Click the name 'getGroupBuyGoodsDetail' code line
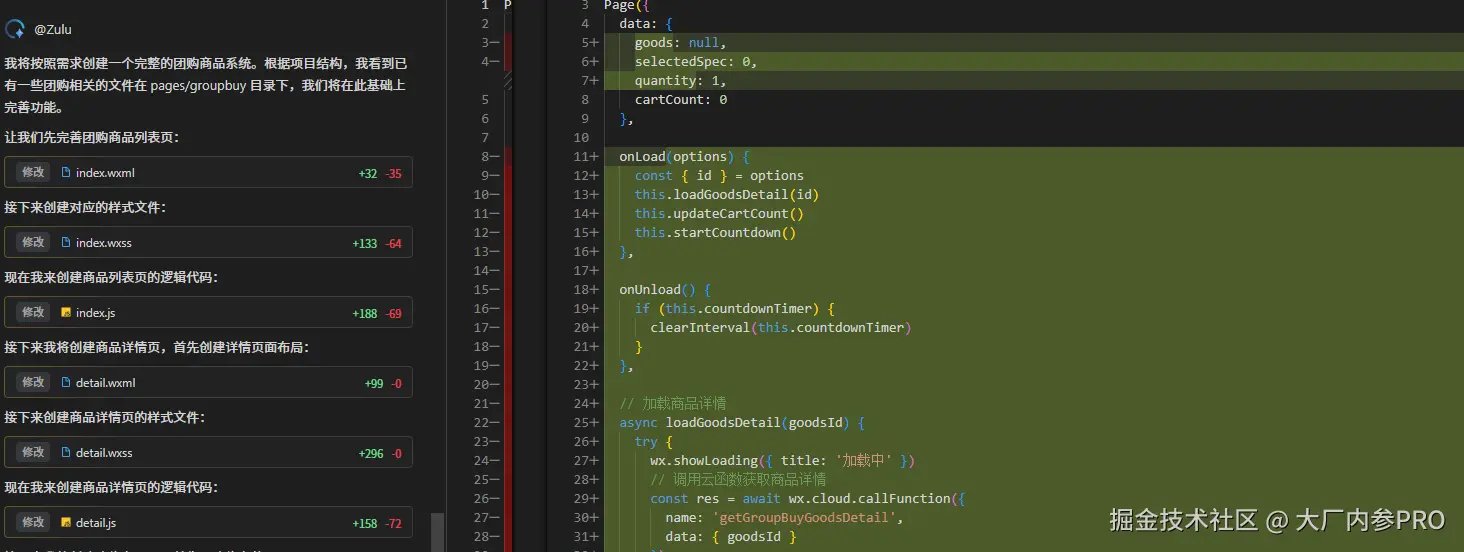Viewport: 1464px width, 552px height. pos(784,517)
